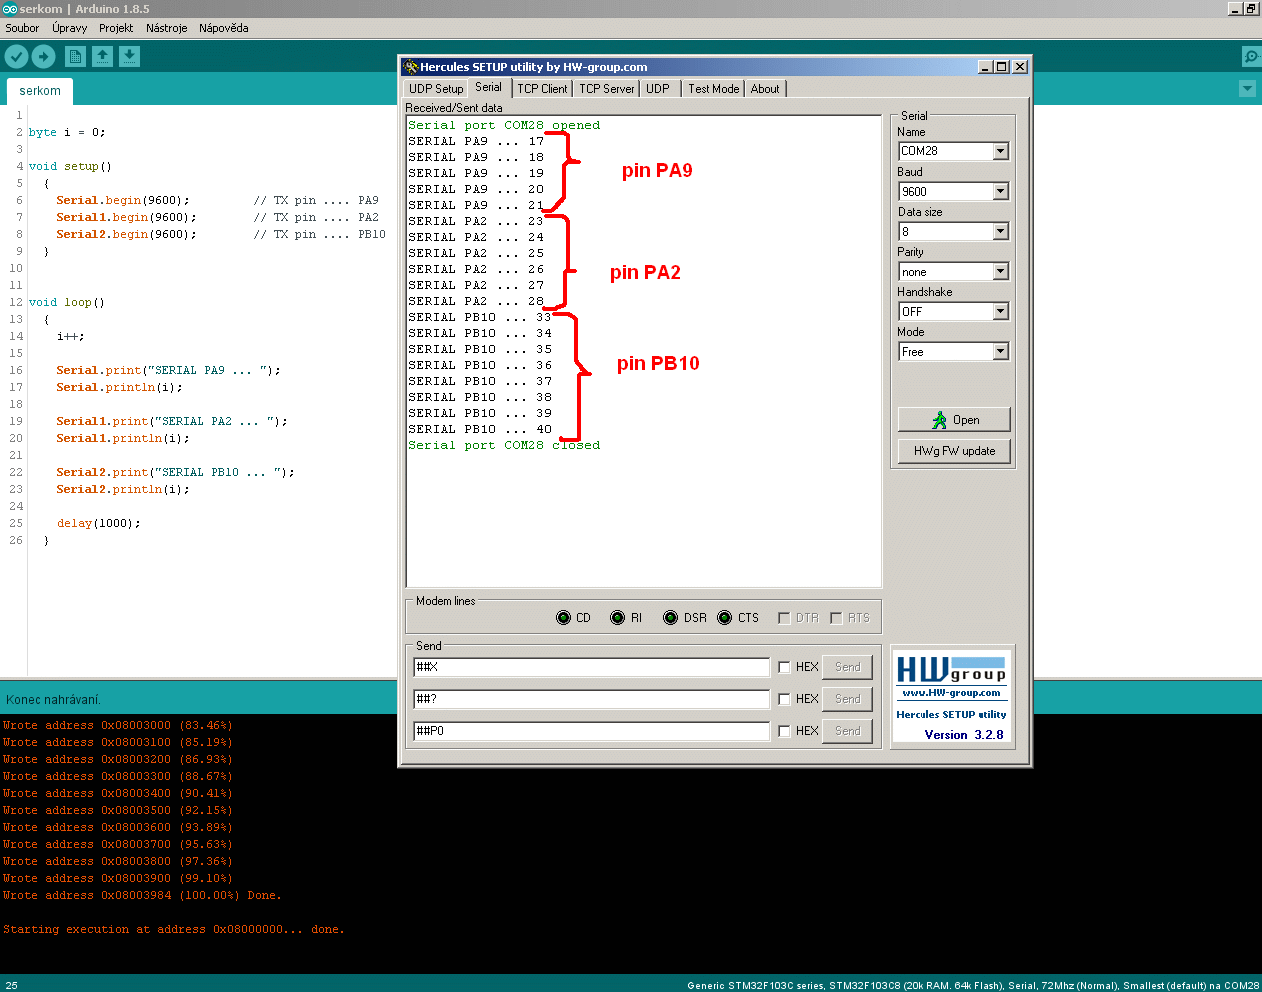The image size is (1262, 992).
Task: Click the HWg FW update button
Action: 954,451
